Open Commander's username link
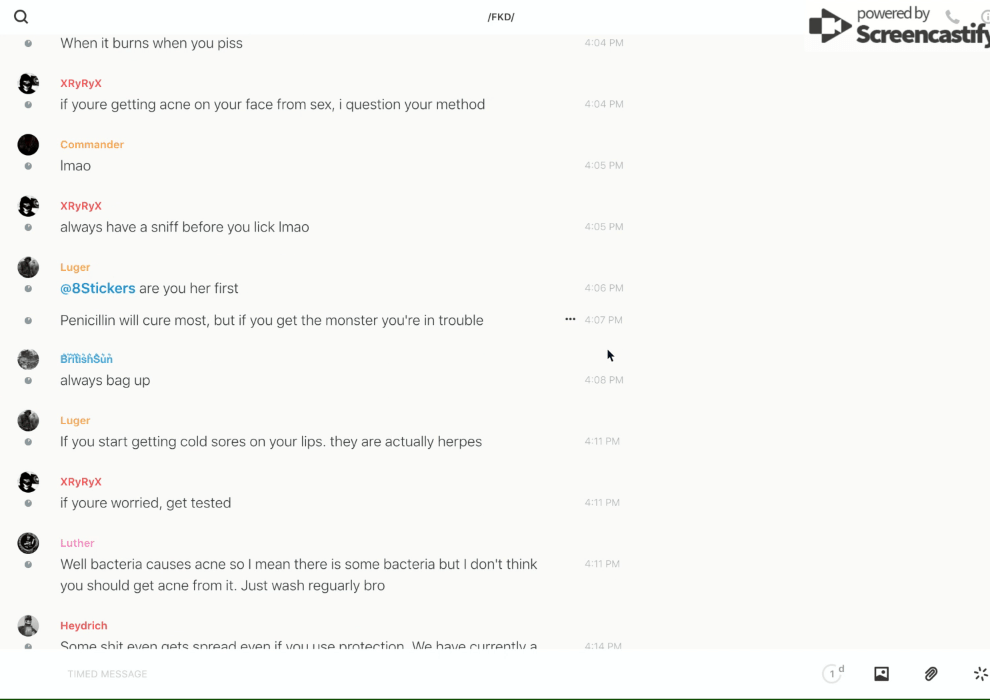Viewport: 990px width, 700px height. (x=92, y=145)
